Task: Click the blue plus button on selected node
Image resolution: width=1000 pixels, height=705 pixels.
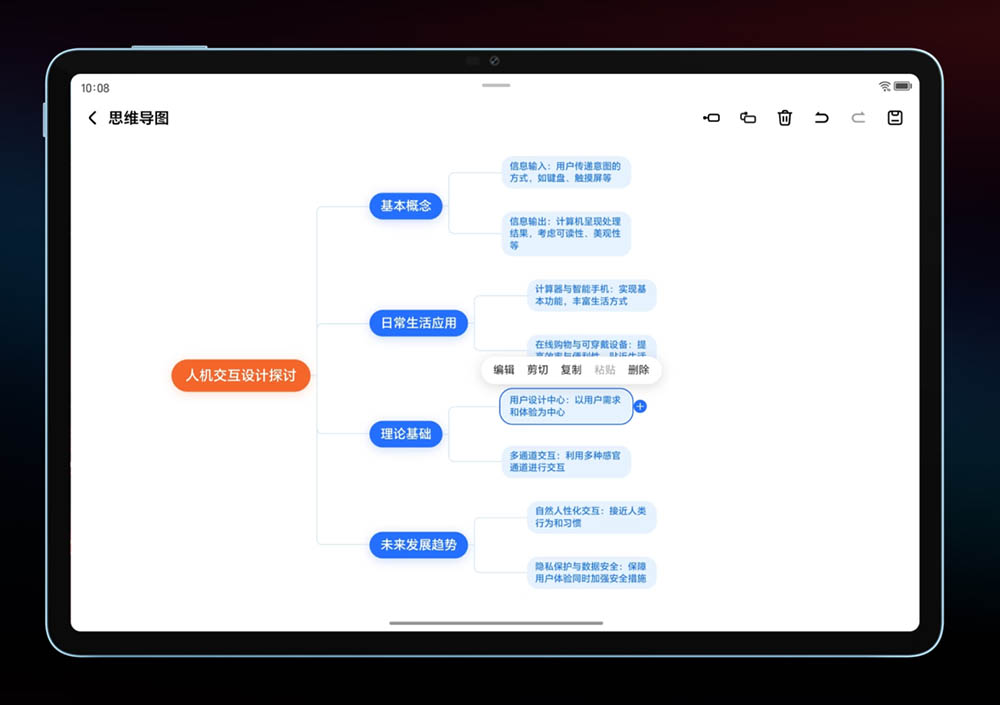Action: [x=640, y=406]
